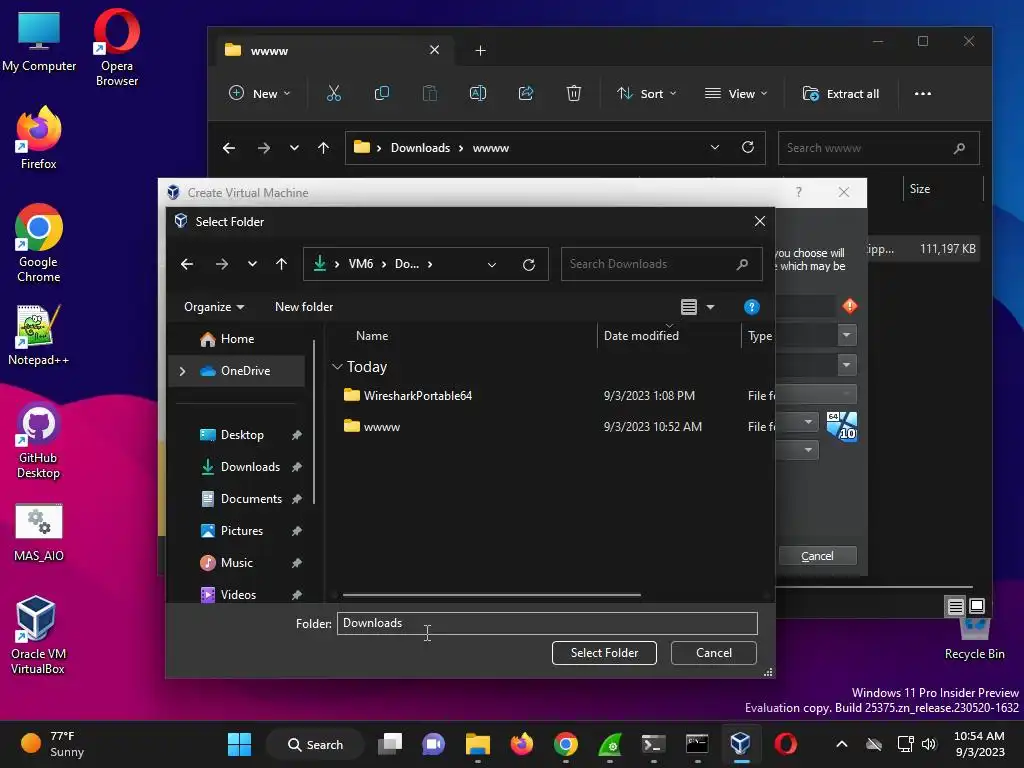Screen dimensions: 1024x768
Task: Open the Organize menu
Action: pyautogui.click(x=214, y=307)
